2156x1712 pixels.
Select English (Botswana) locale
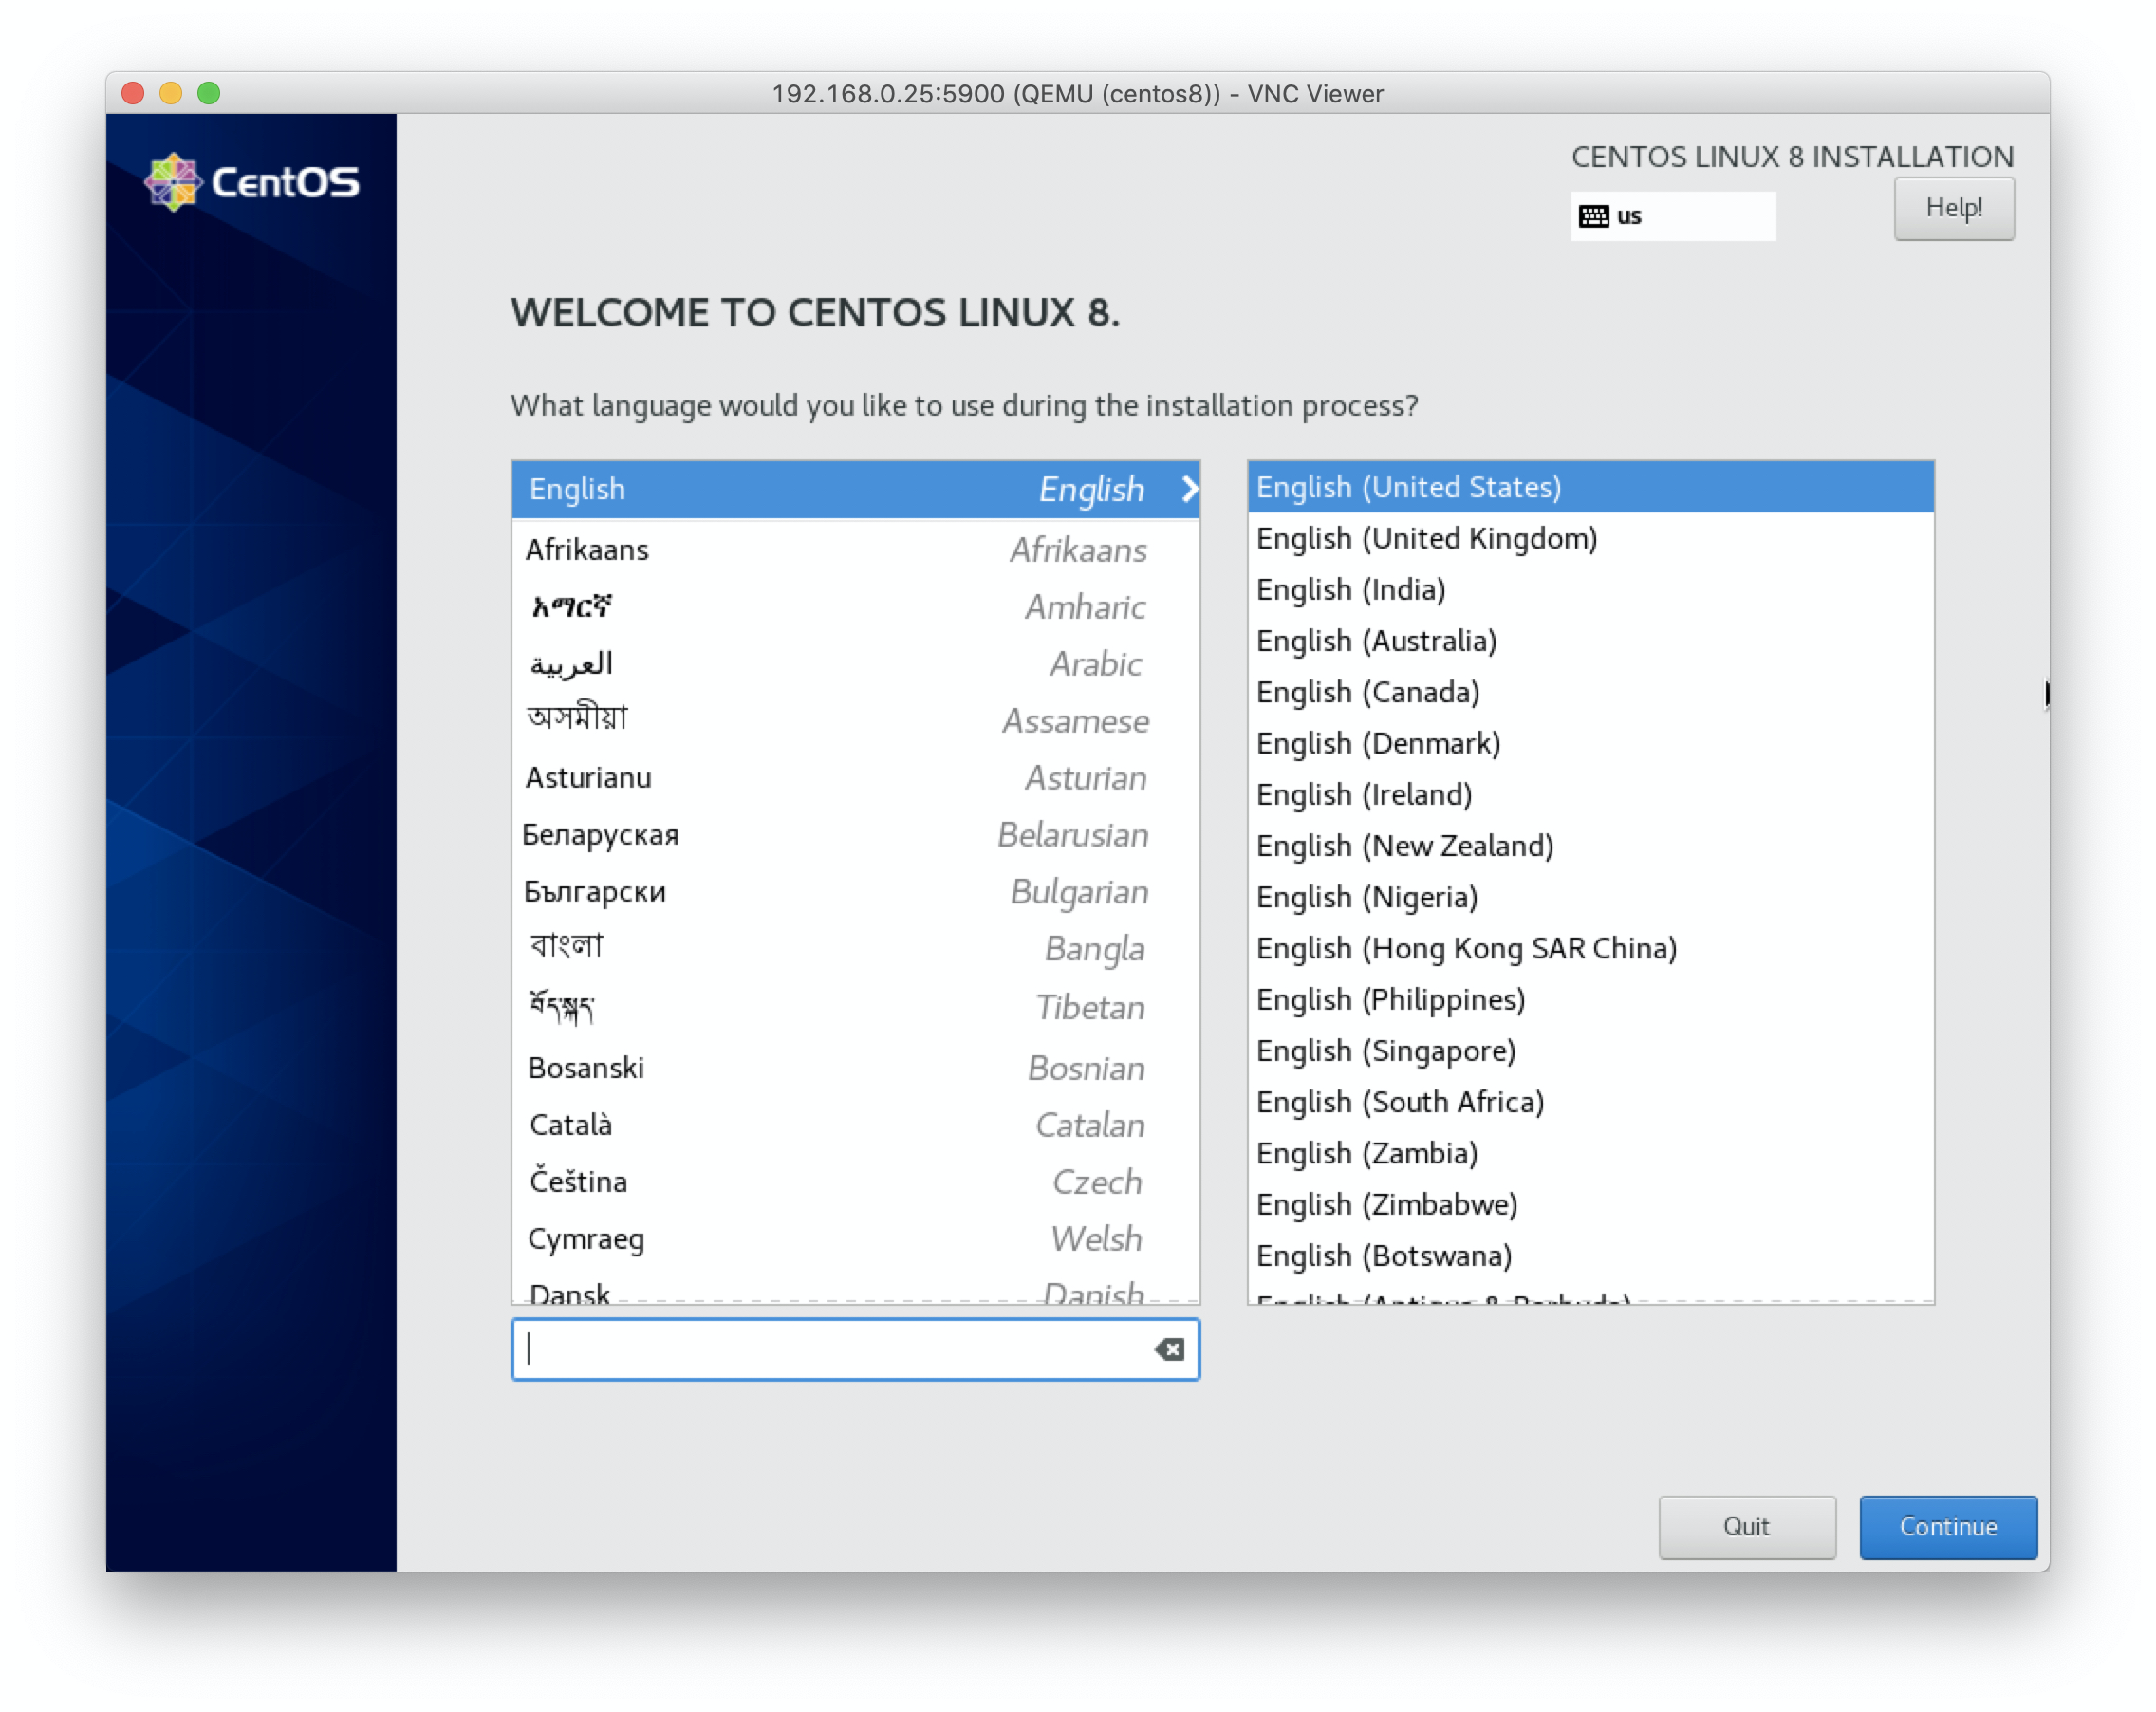[1383, 1255]
